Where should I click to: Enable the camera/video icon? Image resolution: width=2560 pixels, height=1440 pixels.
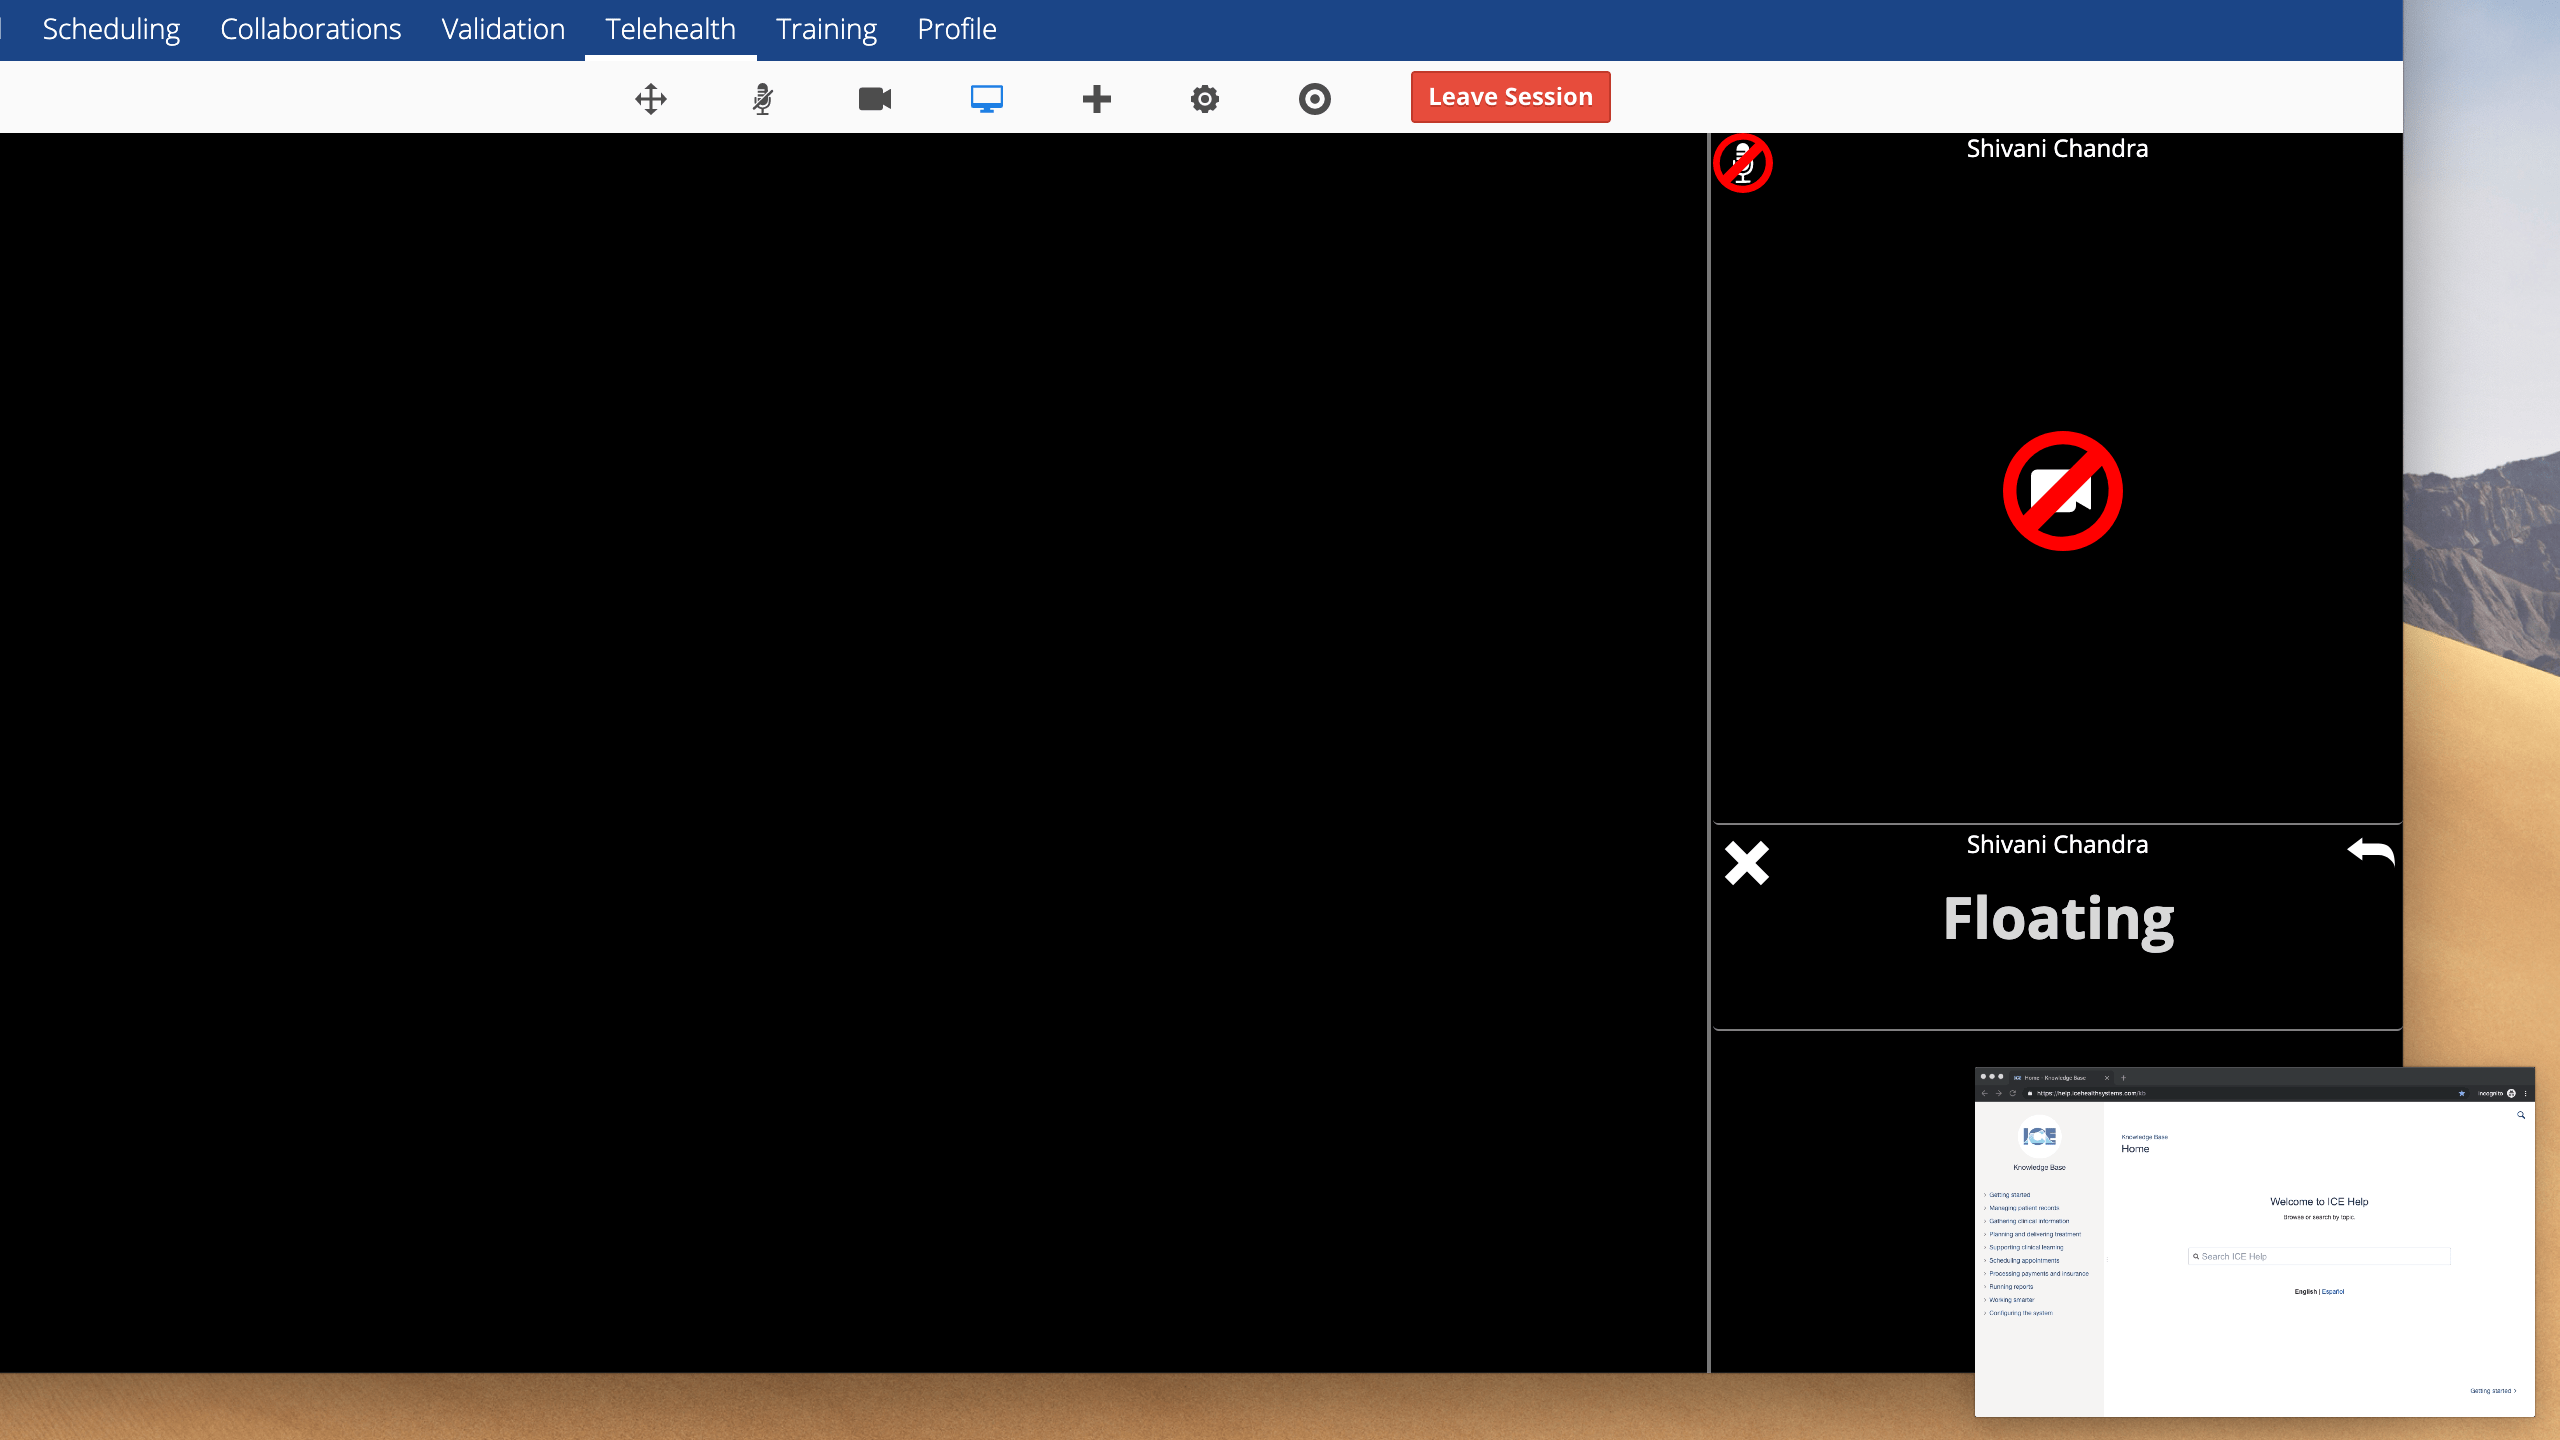(x=874, y=98)
